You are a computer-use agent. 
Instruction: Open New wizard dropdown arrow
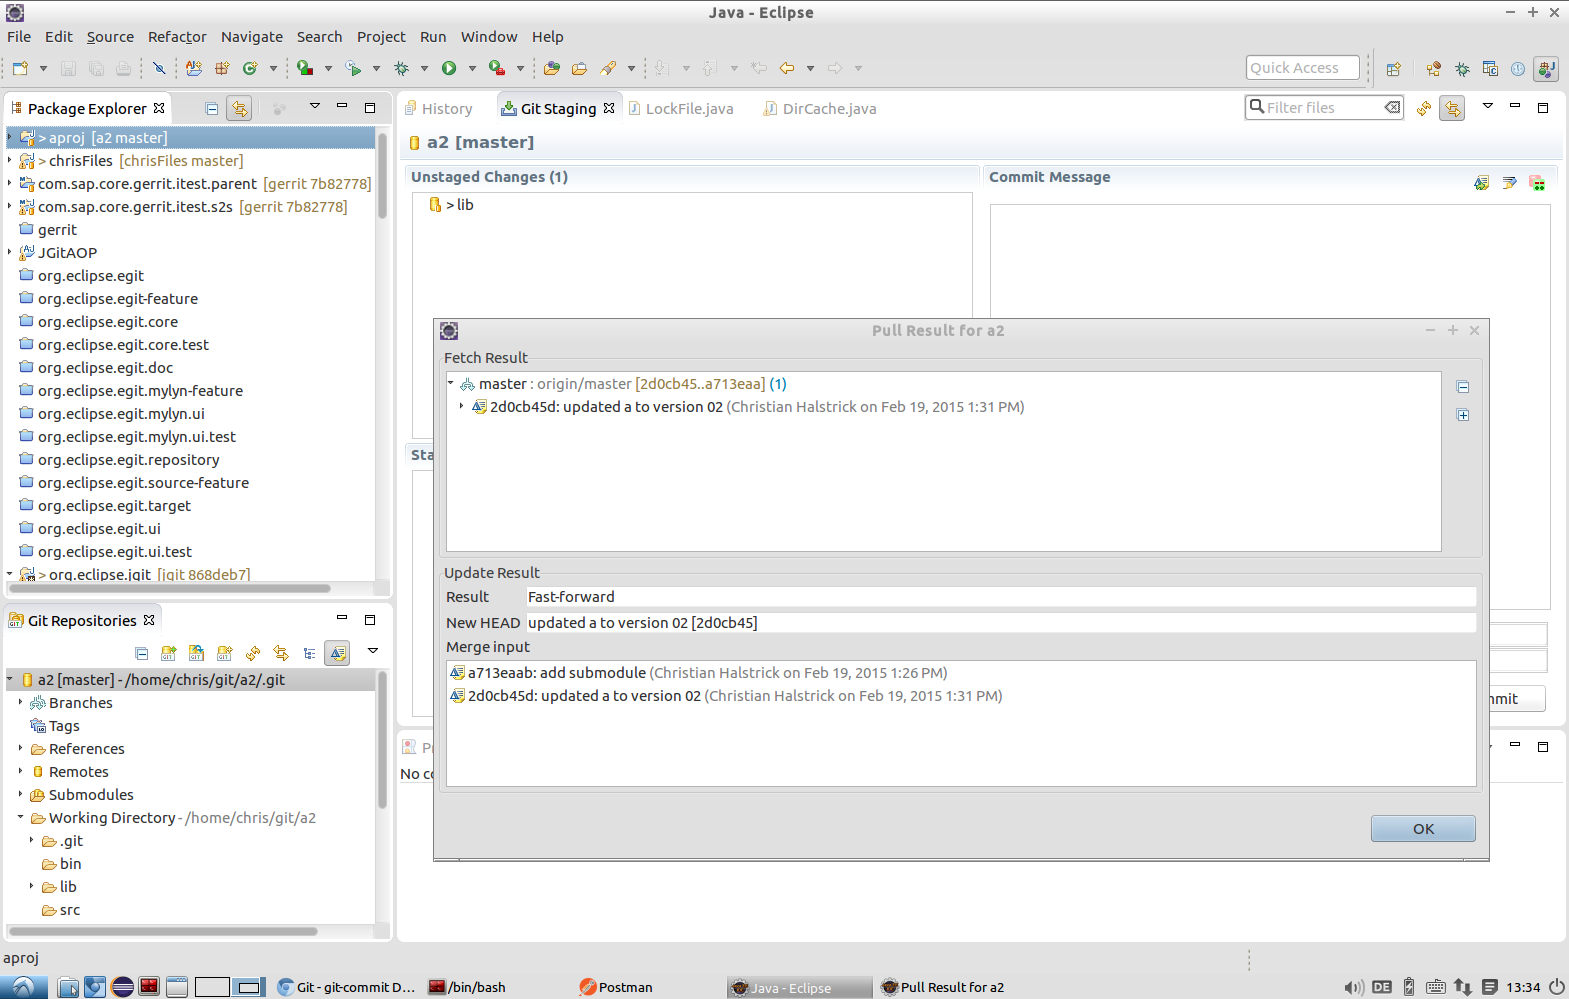(x=43, y=68)
